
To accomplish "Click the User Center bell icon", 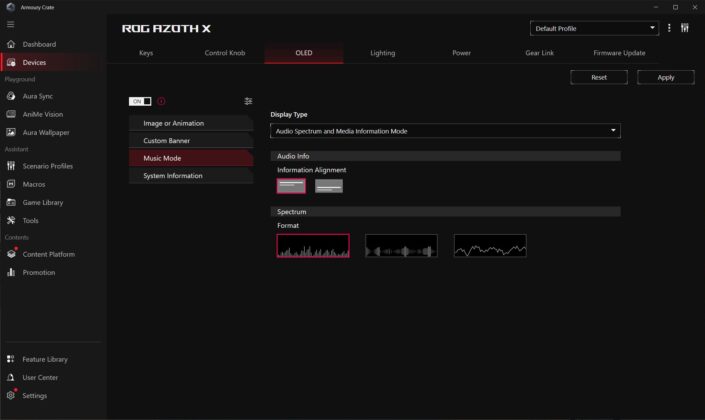I will pyautogui.click(x=11, y=377).
